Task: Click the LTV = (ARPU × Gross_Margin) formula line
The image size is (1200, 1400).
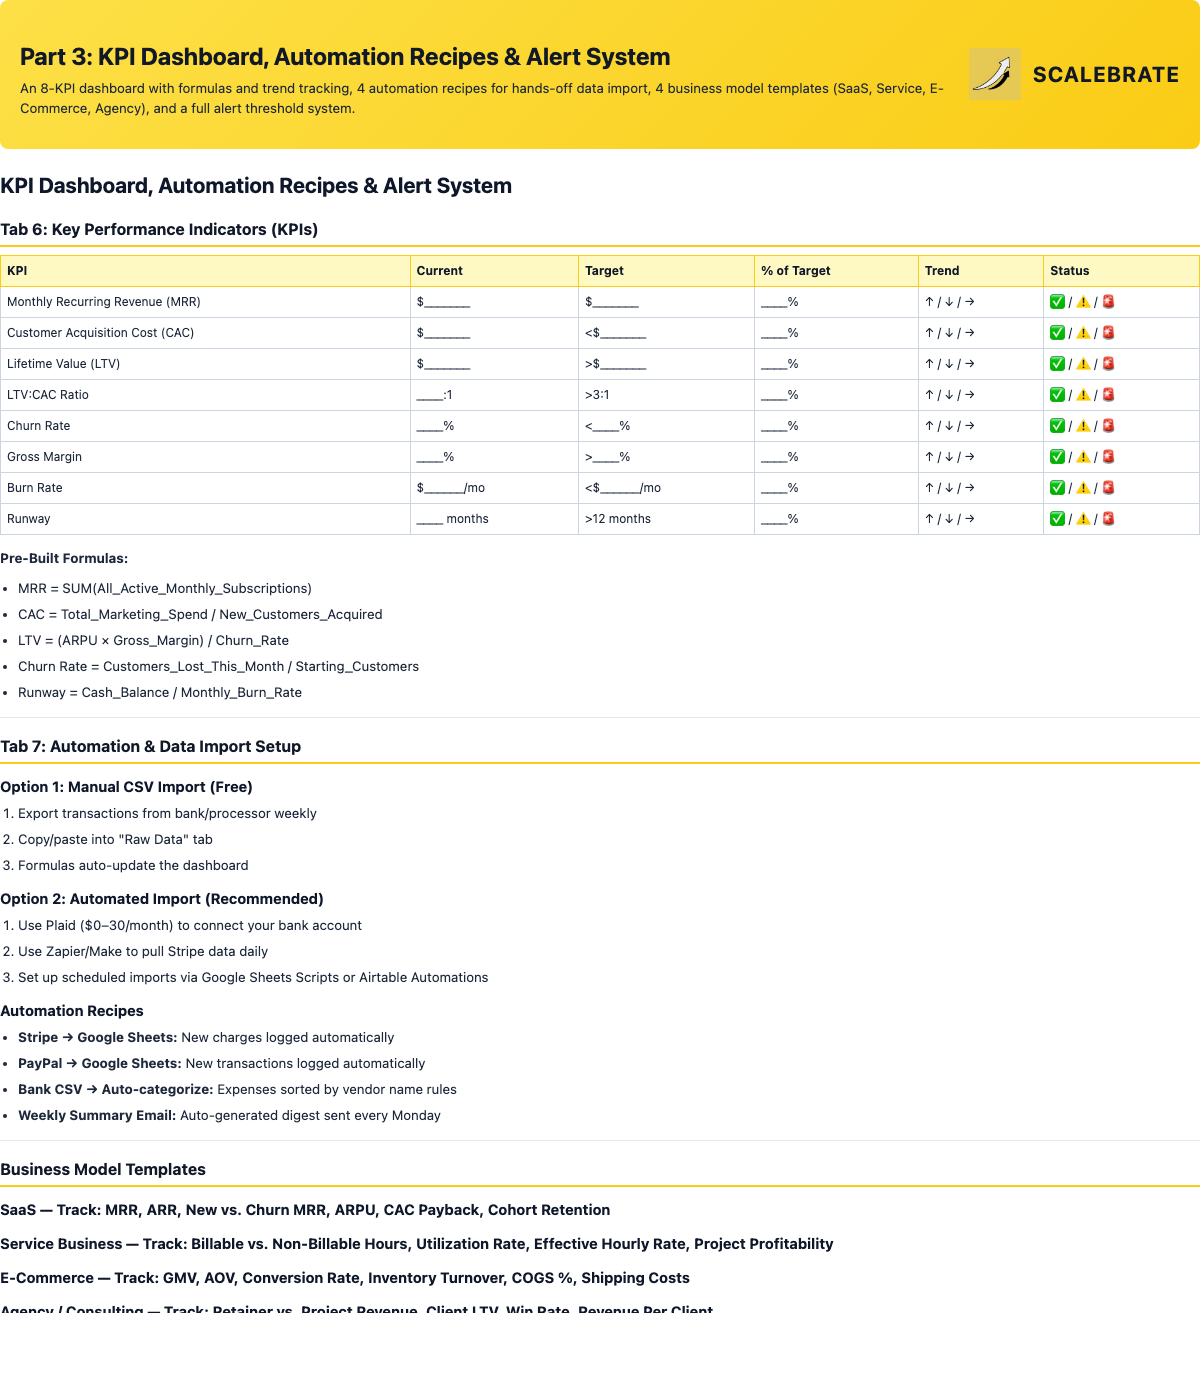Action: 153,641
